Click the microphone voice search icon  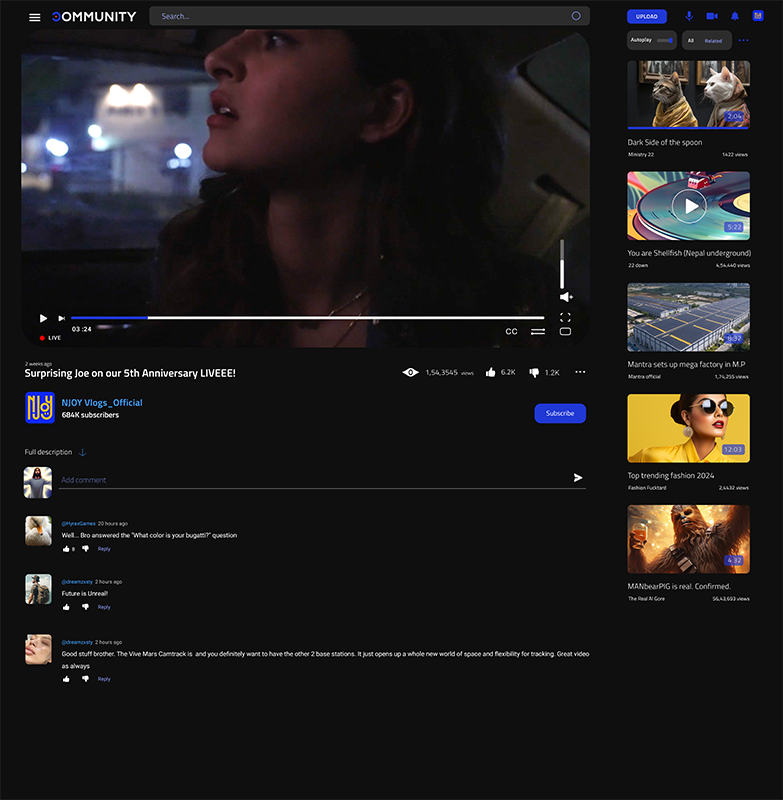(688, 16)
